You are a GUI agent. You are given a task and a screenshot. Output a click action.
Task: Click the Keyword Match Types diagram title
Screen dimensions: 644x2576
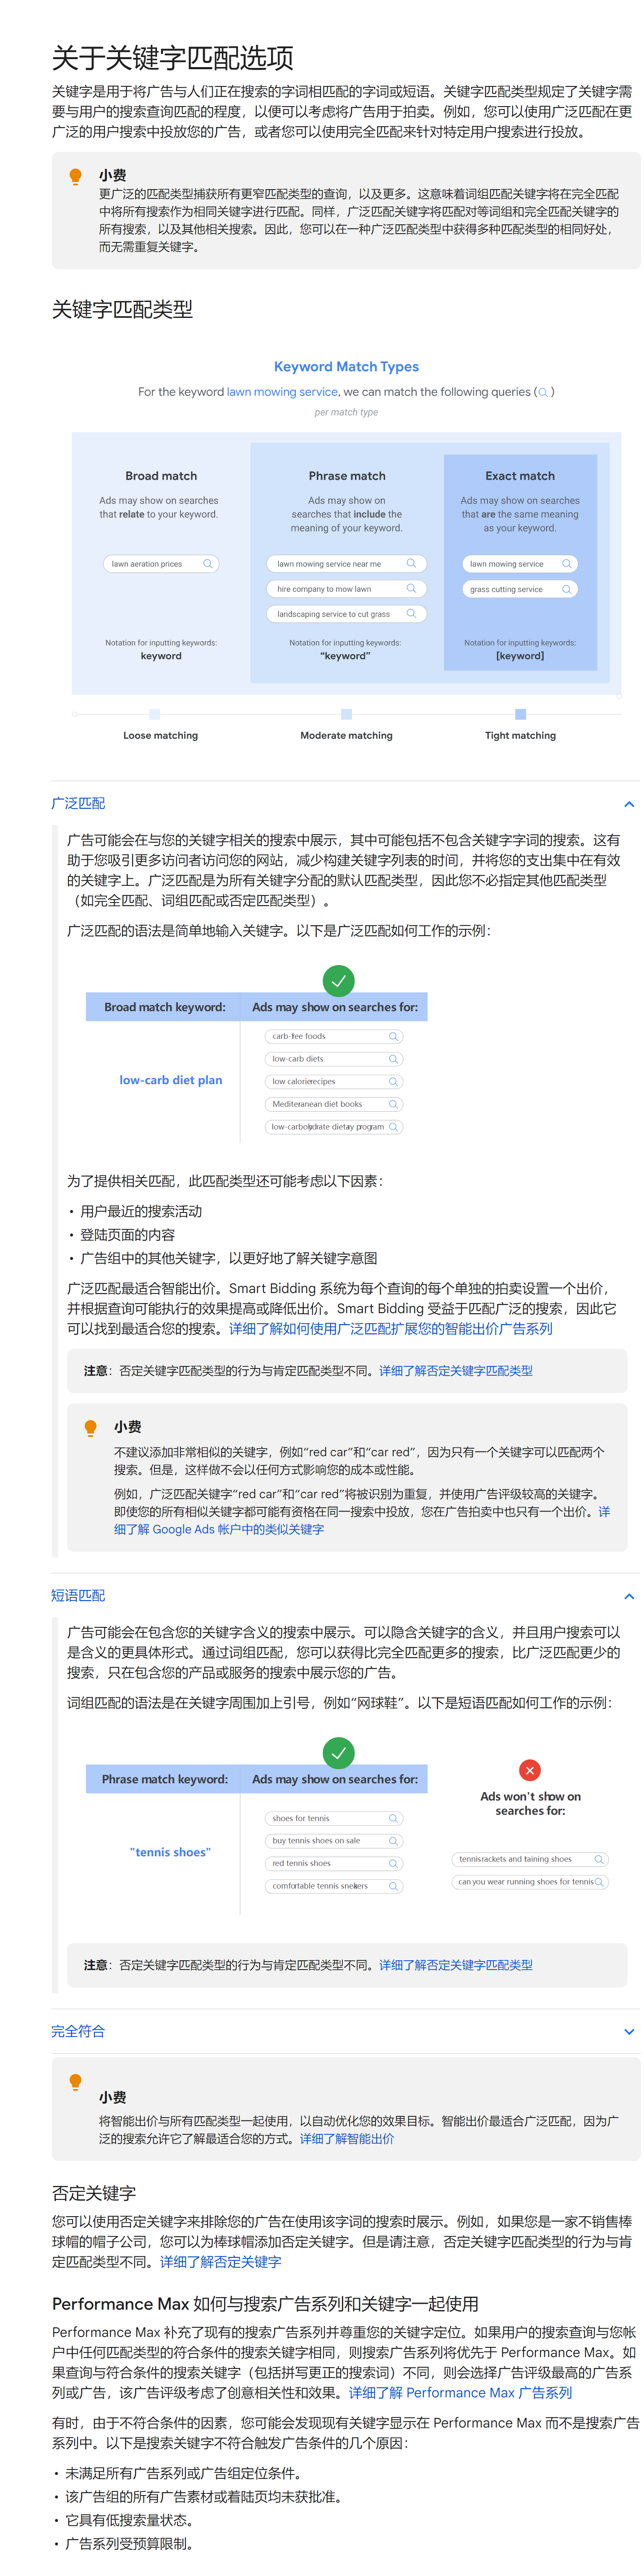point(346,367)
